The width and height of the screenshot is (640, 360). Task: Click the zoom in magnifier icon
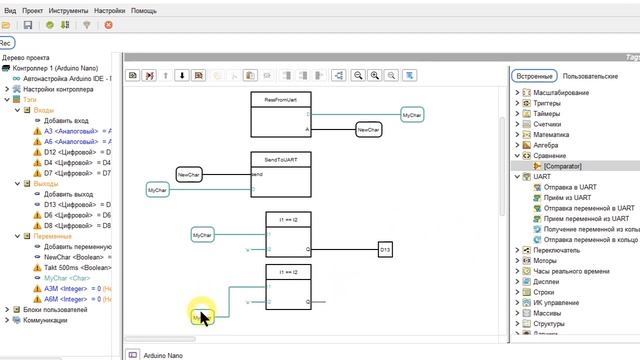coord(375,76)
